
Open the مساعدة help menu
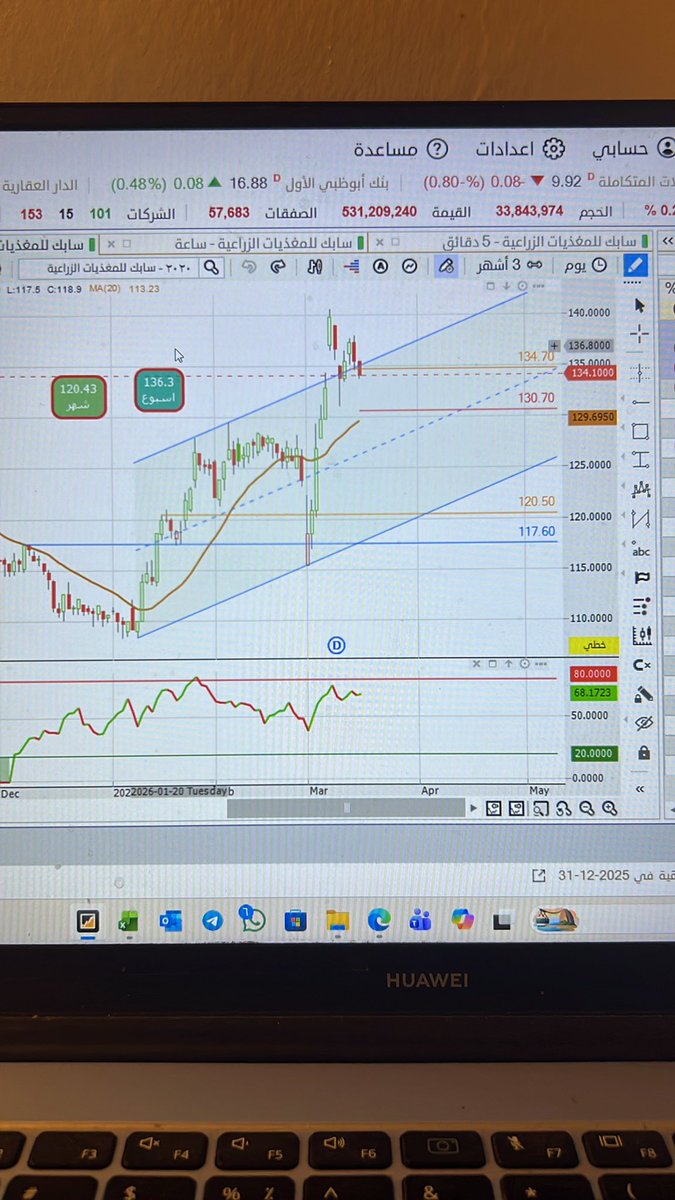pyautogui.click(x=400, y=149)
